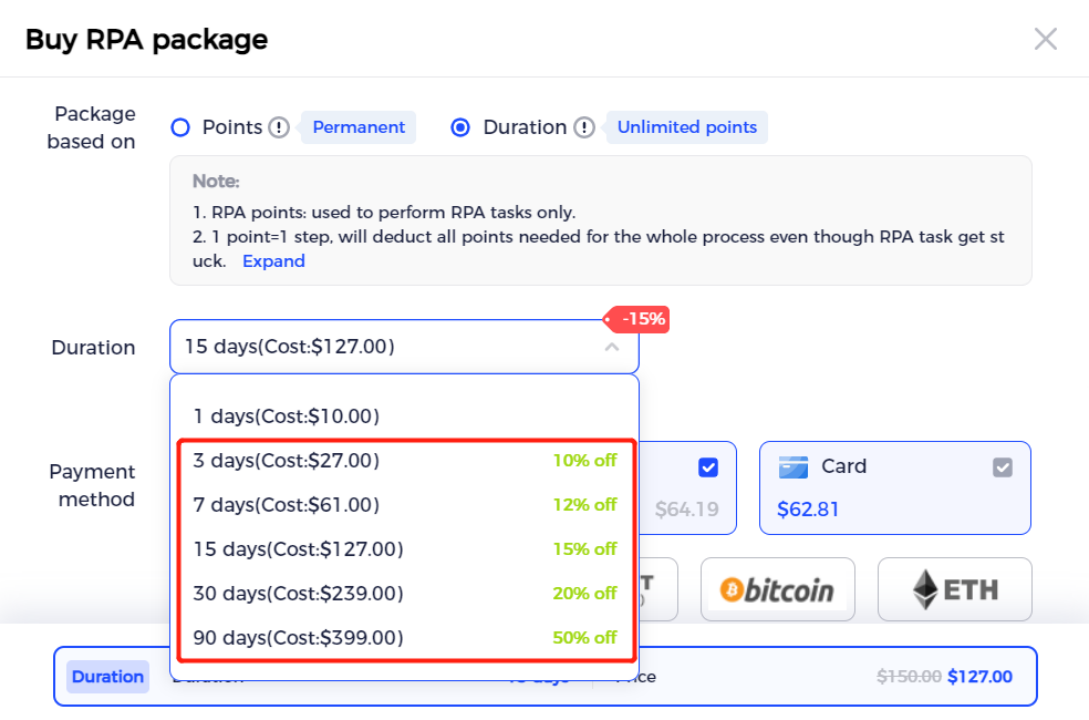Click the info icon next to Duration

coord(584,128)
